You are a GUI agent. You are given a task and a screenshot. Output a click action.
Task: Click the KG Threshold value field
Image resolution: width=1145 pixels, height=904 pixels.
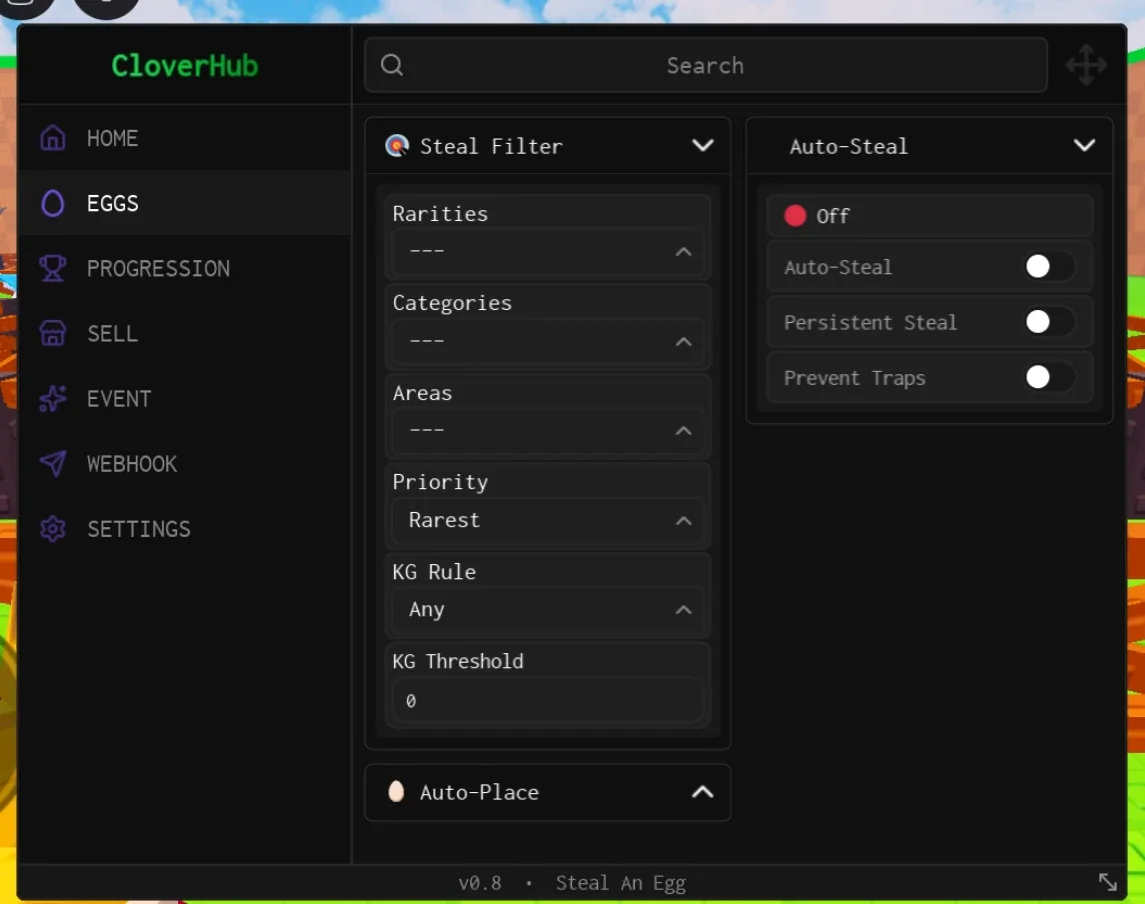[x=548, y=700]
